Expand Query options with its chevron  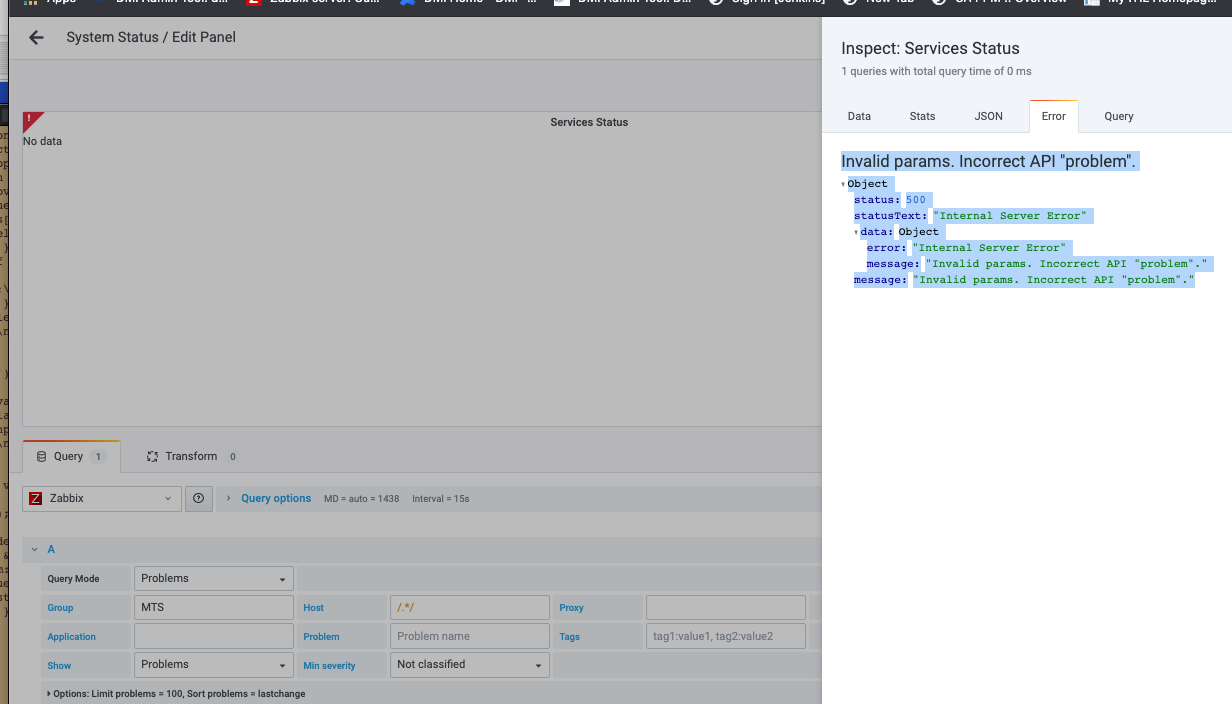click(229, 498)
